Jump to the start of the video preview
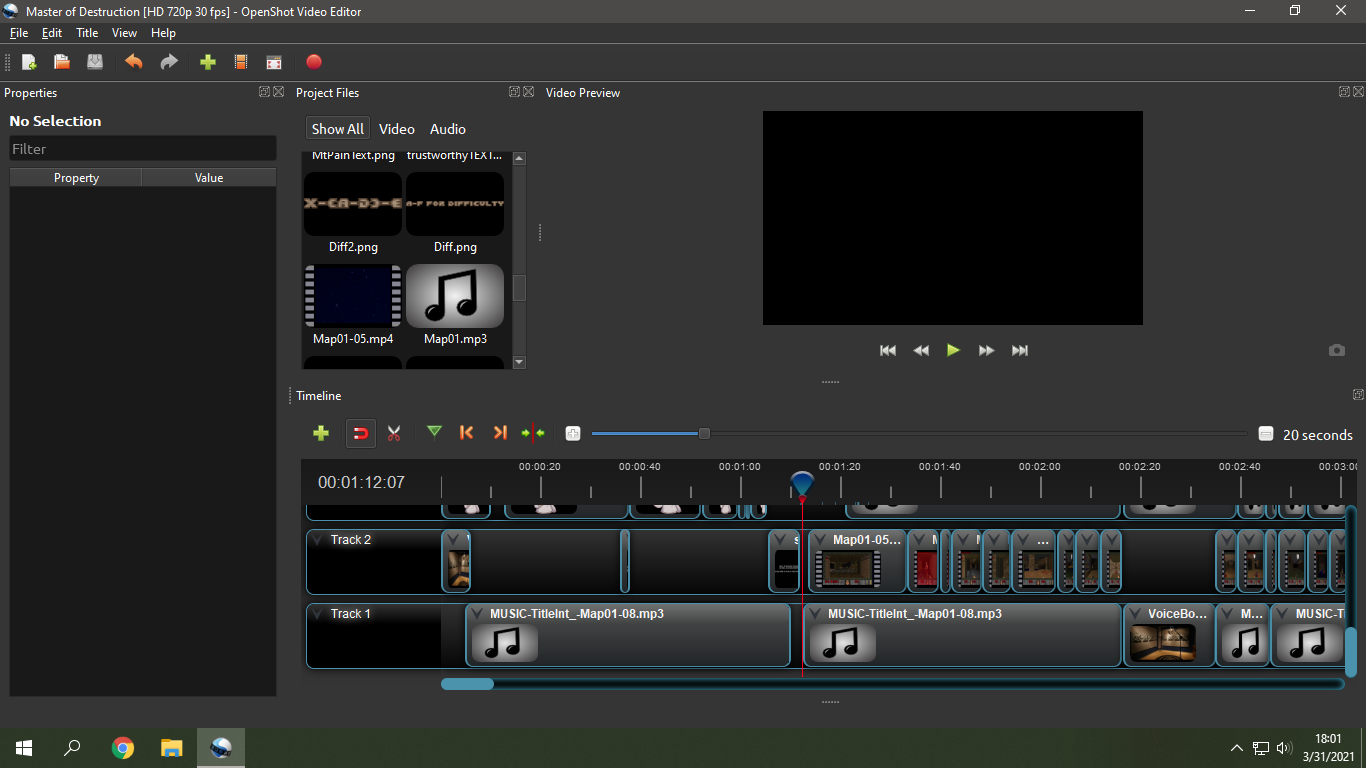Screen dimensions: 1366x768 888,350
